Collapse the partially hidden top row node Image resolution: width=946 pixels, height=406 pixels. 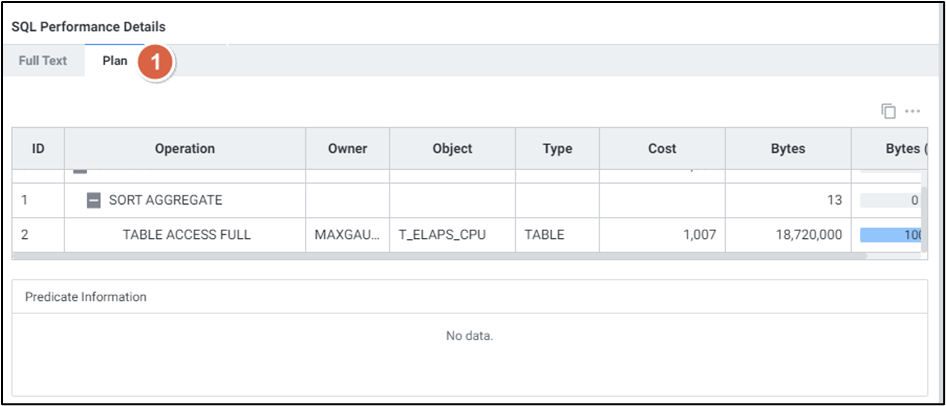[80, 171]
